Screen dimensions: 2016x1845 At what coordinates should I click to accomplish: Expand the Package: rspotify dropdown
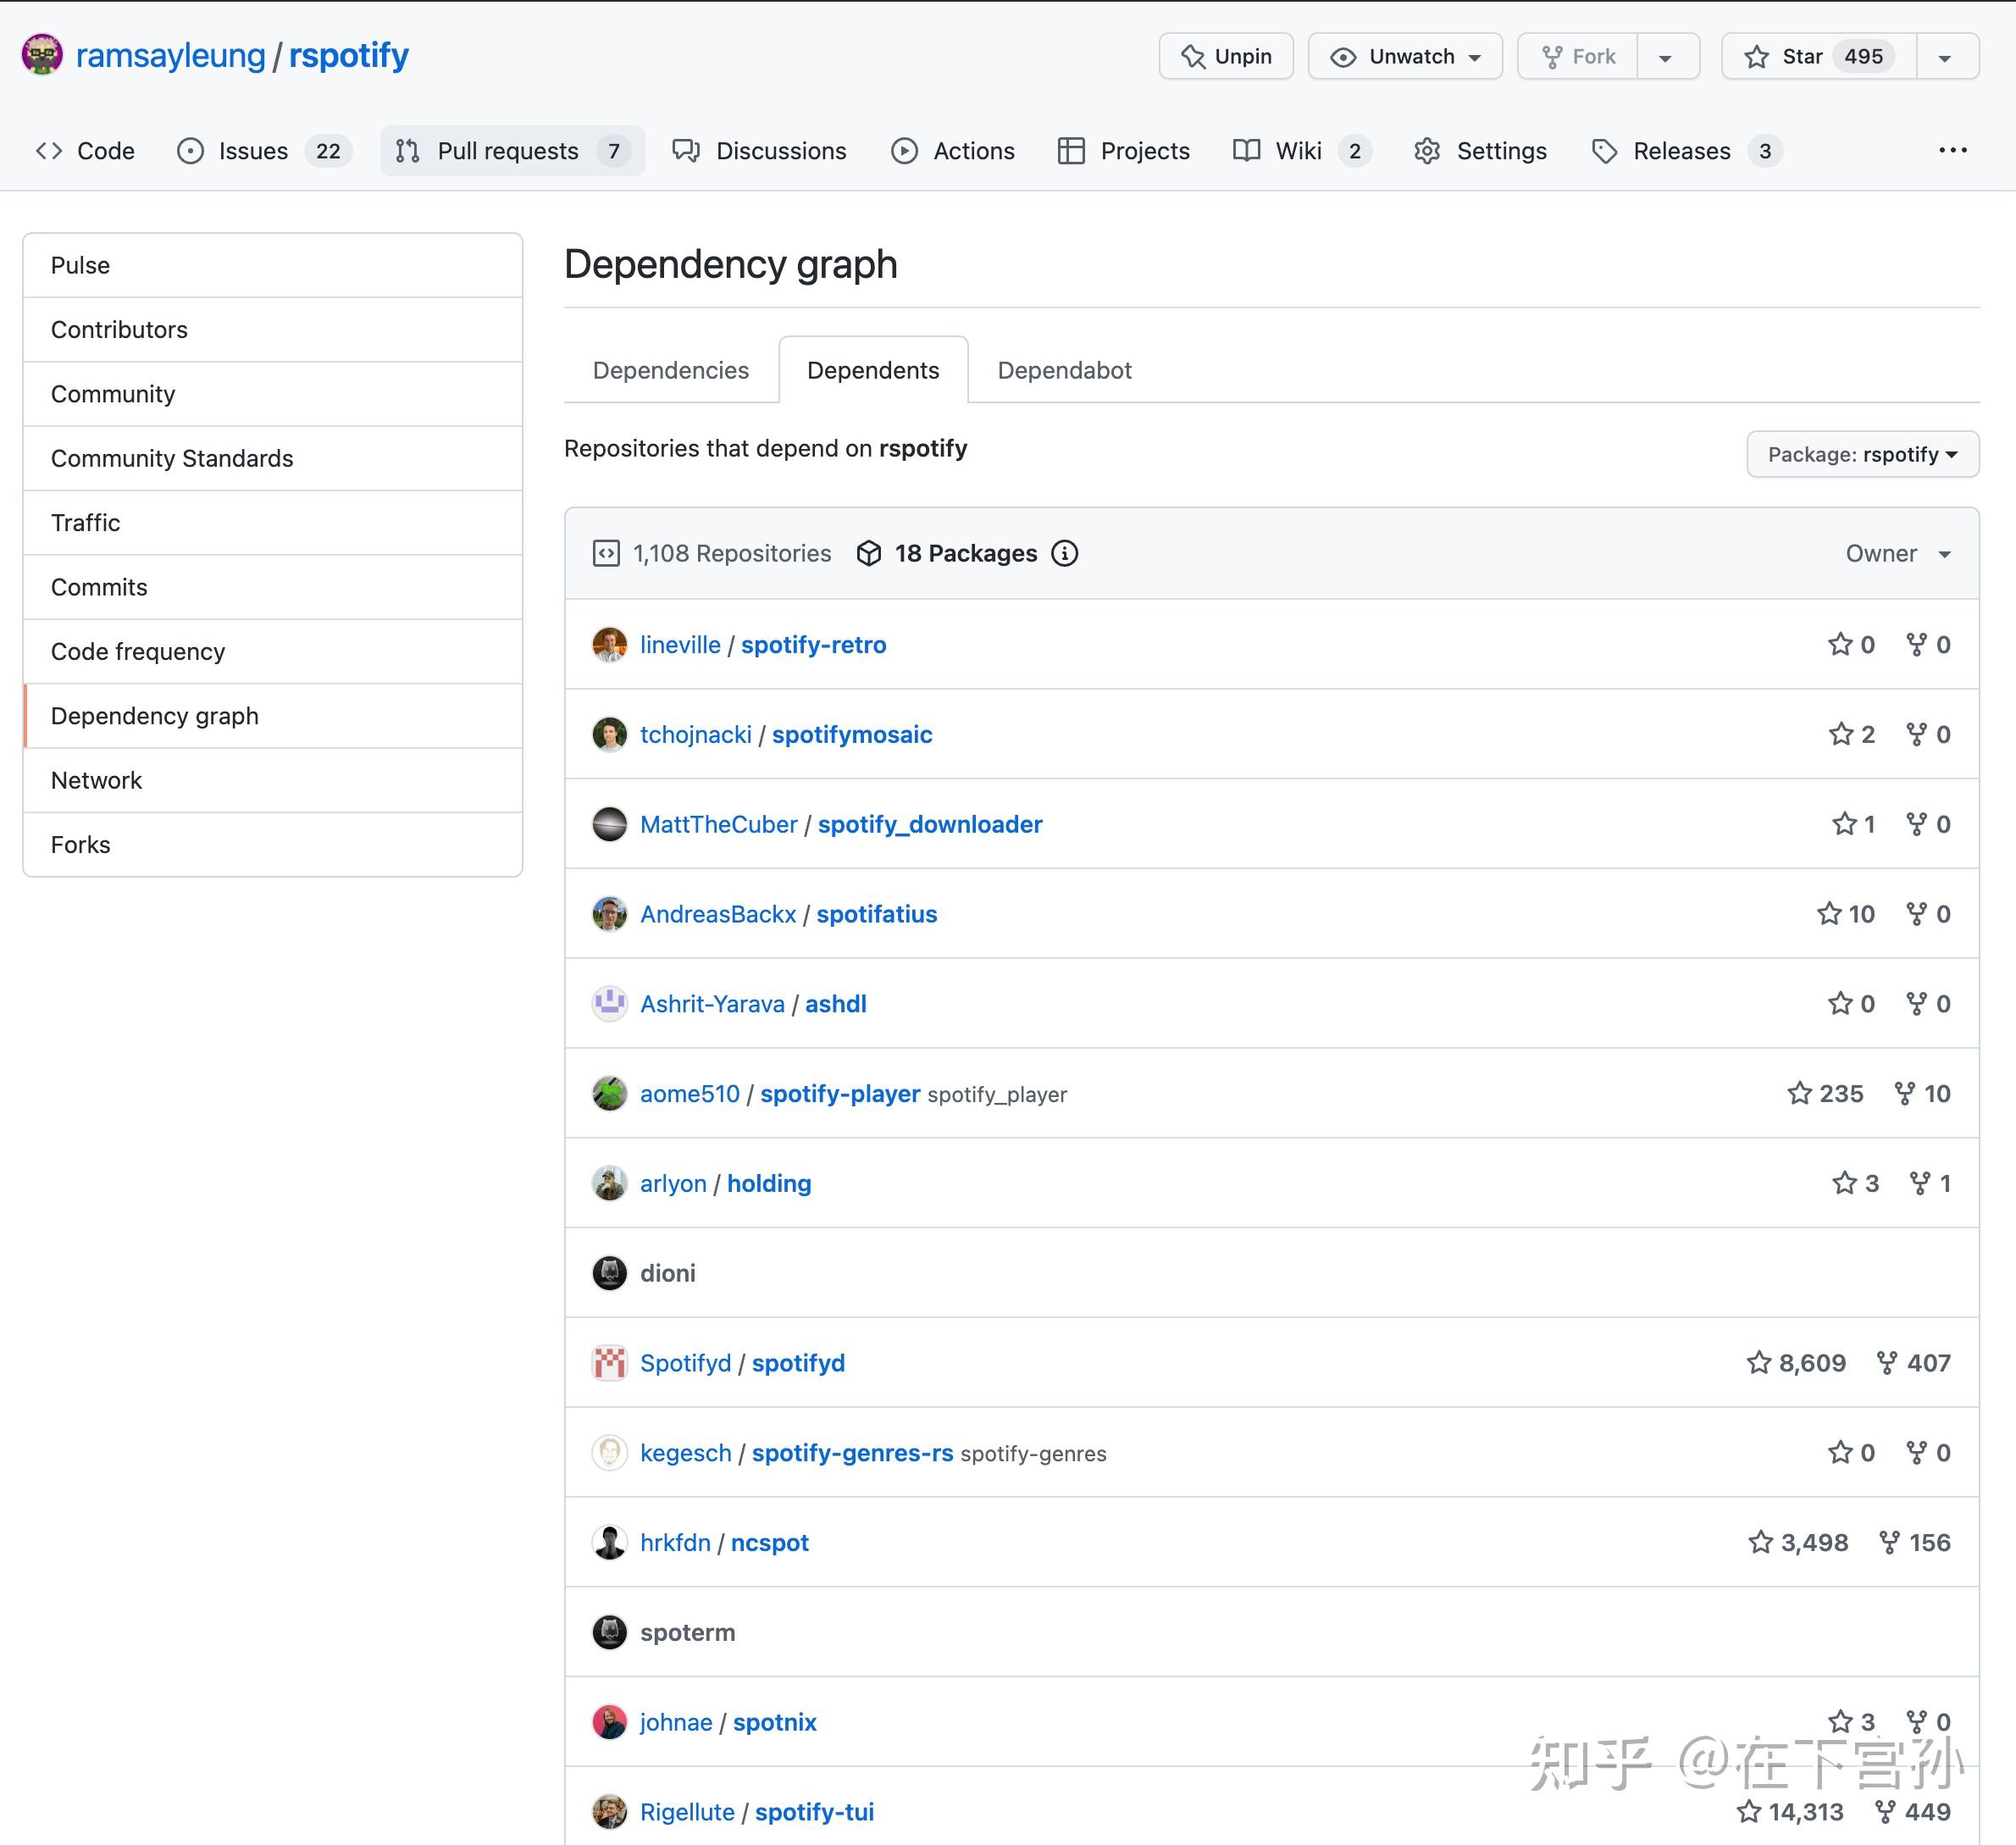[1862, 454]
